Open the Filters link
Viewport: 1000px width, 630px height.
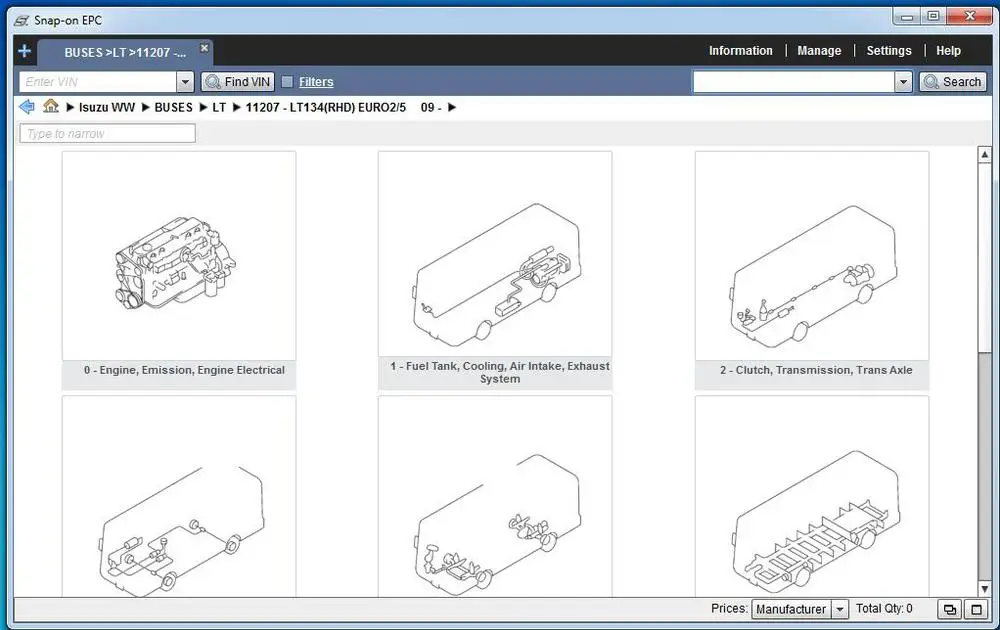(x=316, y=82)
